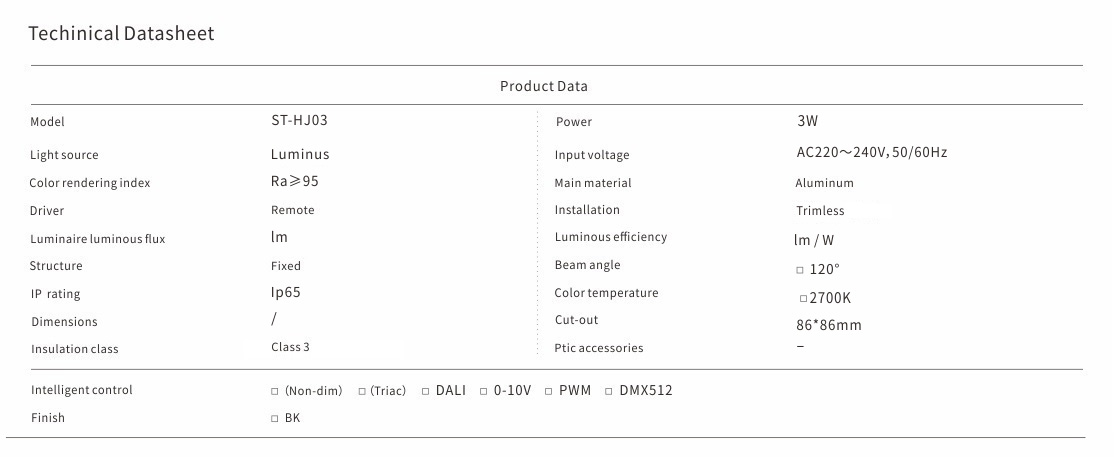Tick the PWM checkbox
Image resolution: width=1114 pixels, height=457 pixels.
(549, 391)
